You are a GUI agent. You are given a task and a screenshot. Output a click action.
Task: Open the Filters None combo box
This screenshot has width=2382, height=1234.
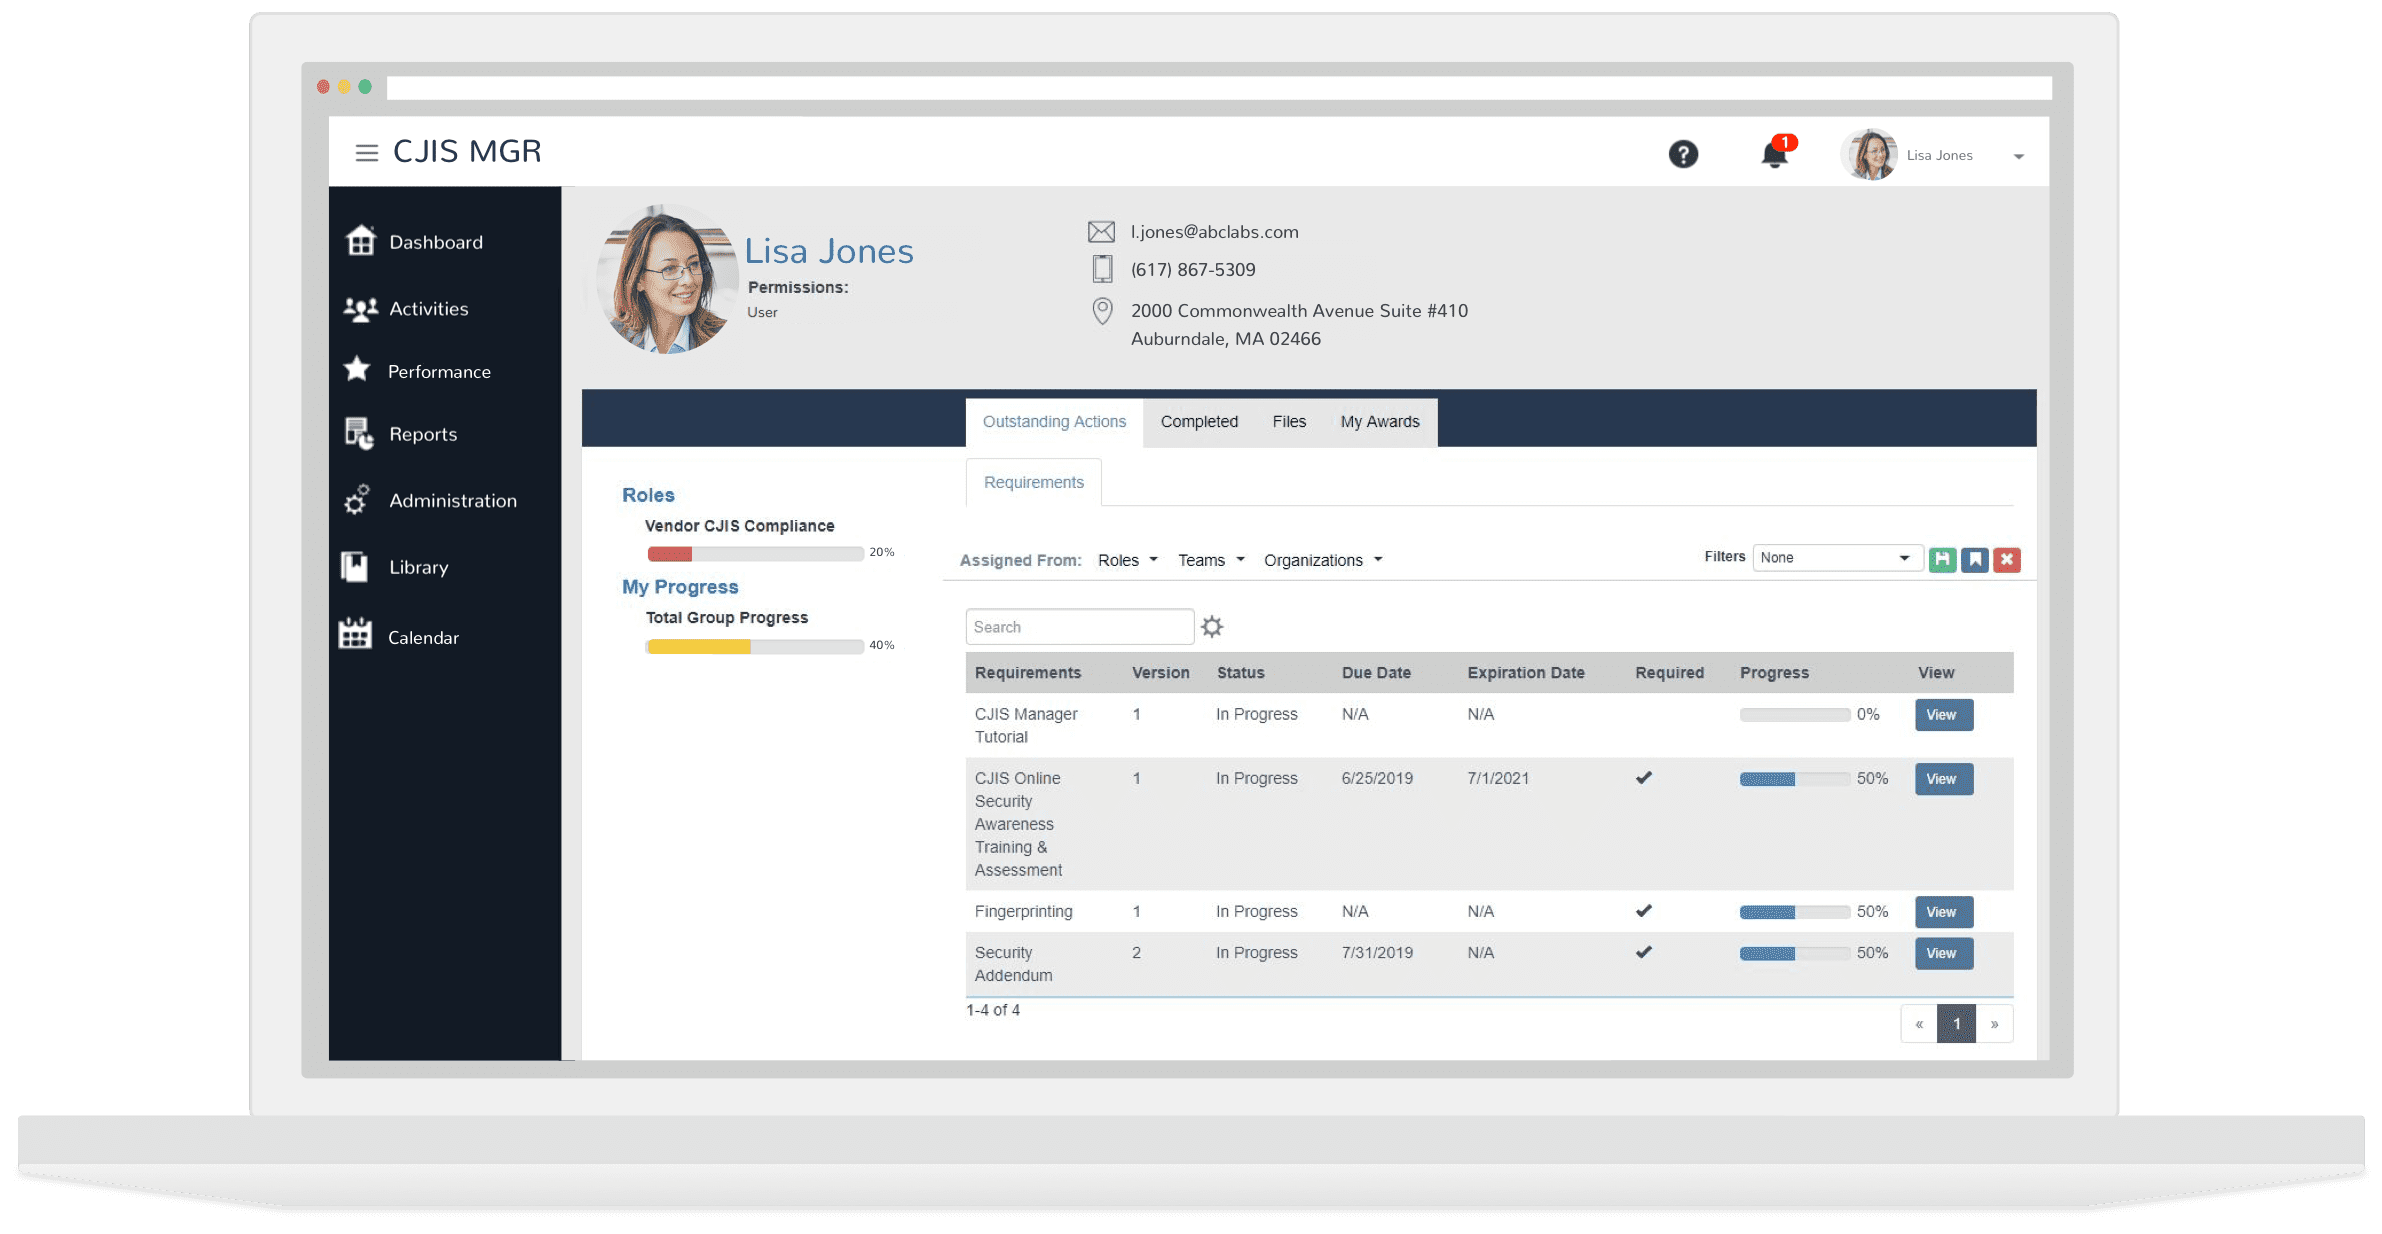point(1837,558)
